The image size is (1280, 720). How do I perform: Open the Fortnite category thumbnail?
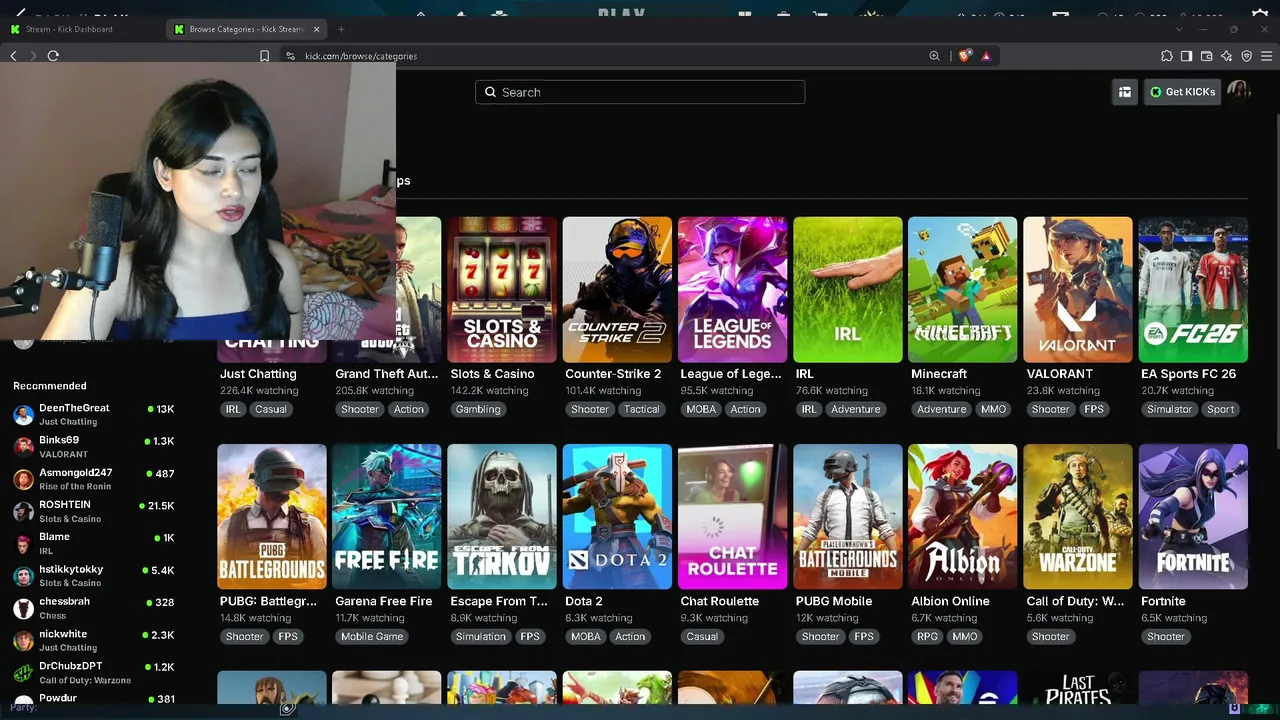(1193, 517)
